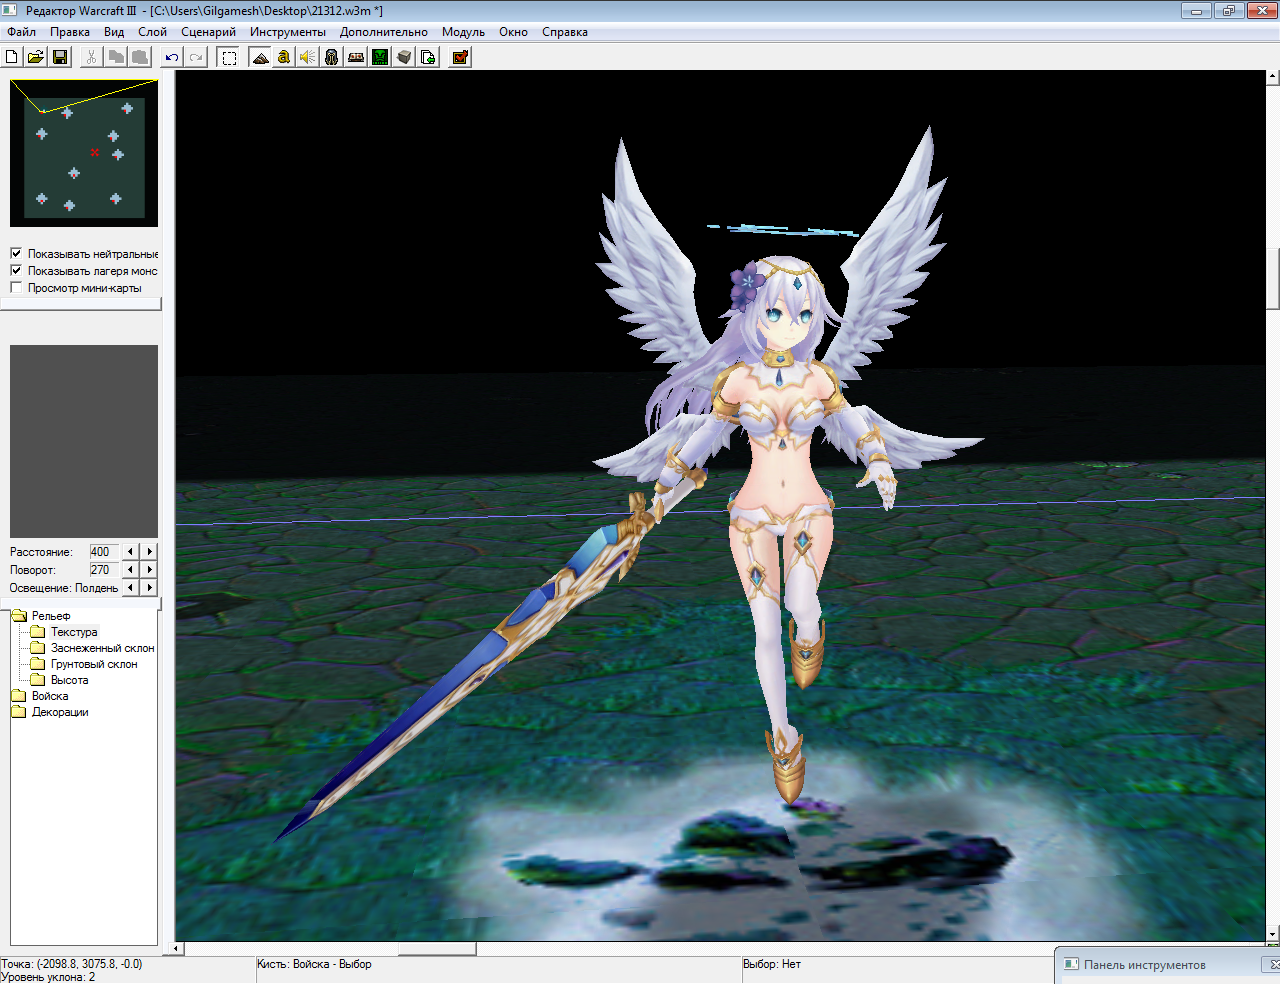Switch Освещение to next option
This screenshot has height=984, width=1280.
(x=150, y=587)
